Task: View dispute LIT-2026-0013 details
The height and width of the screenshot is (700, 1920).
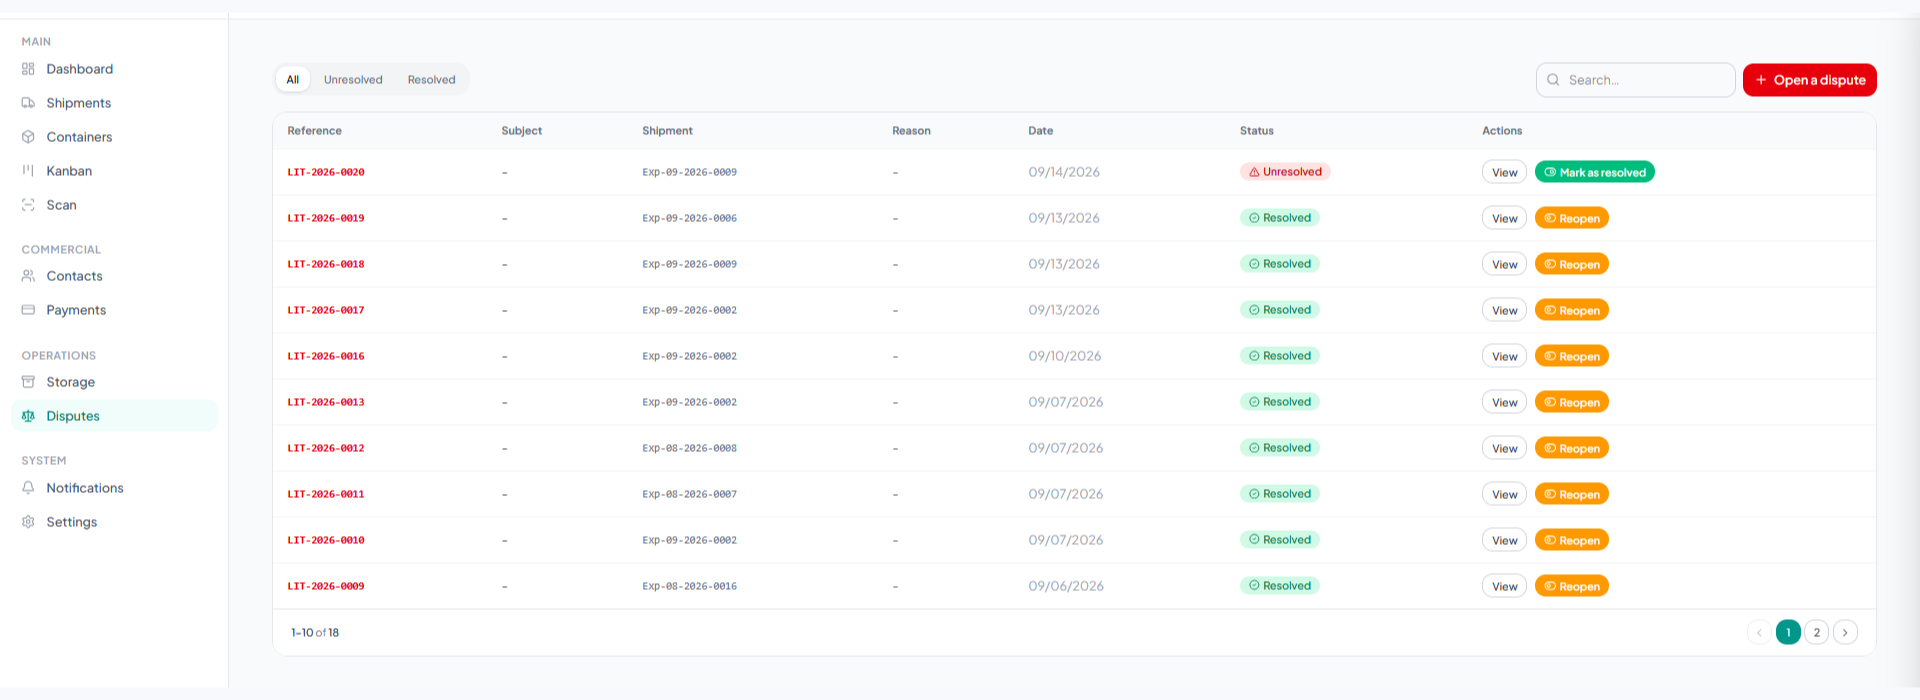Action: pos(1504,402)
